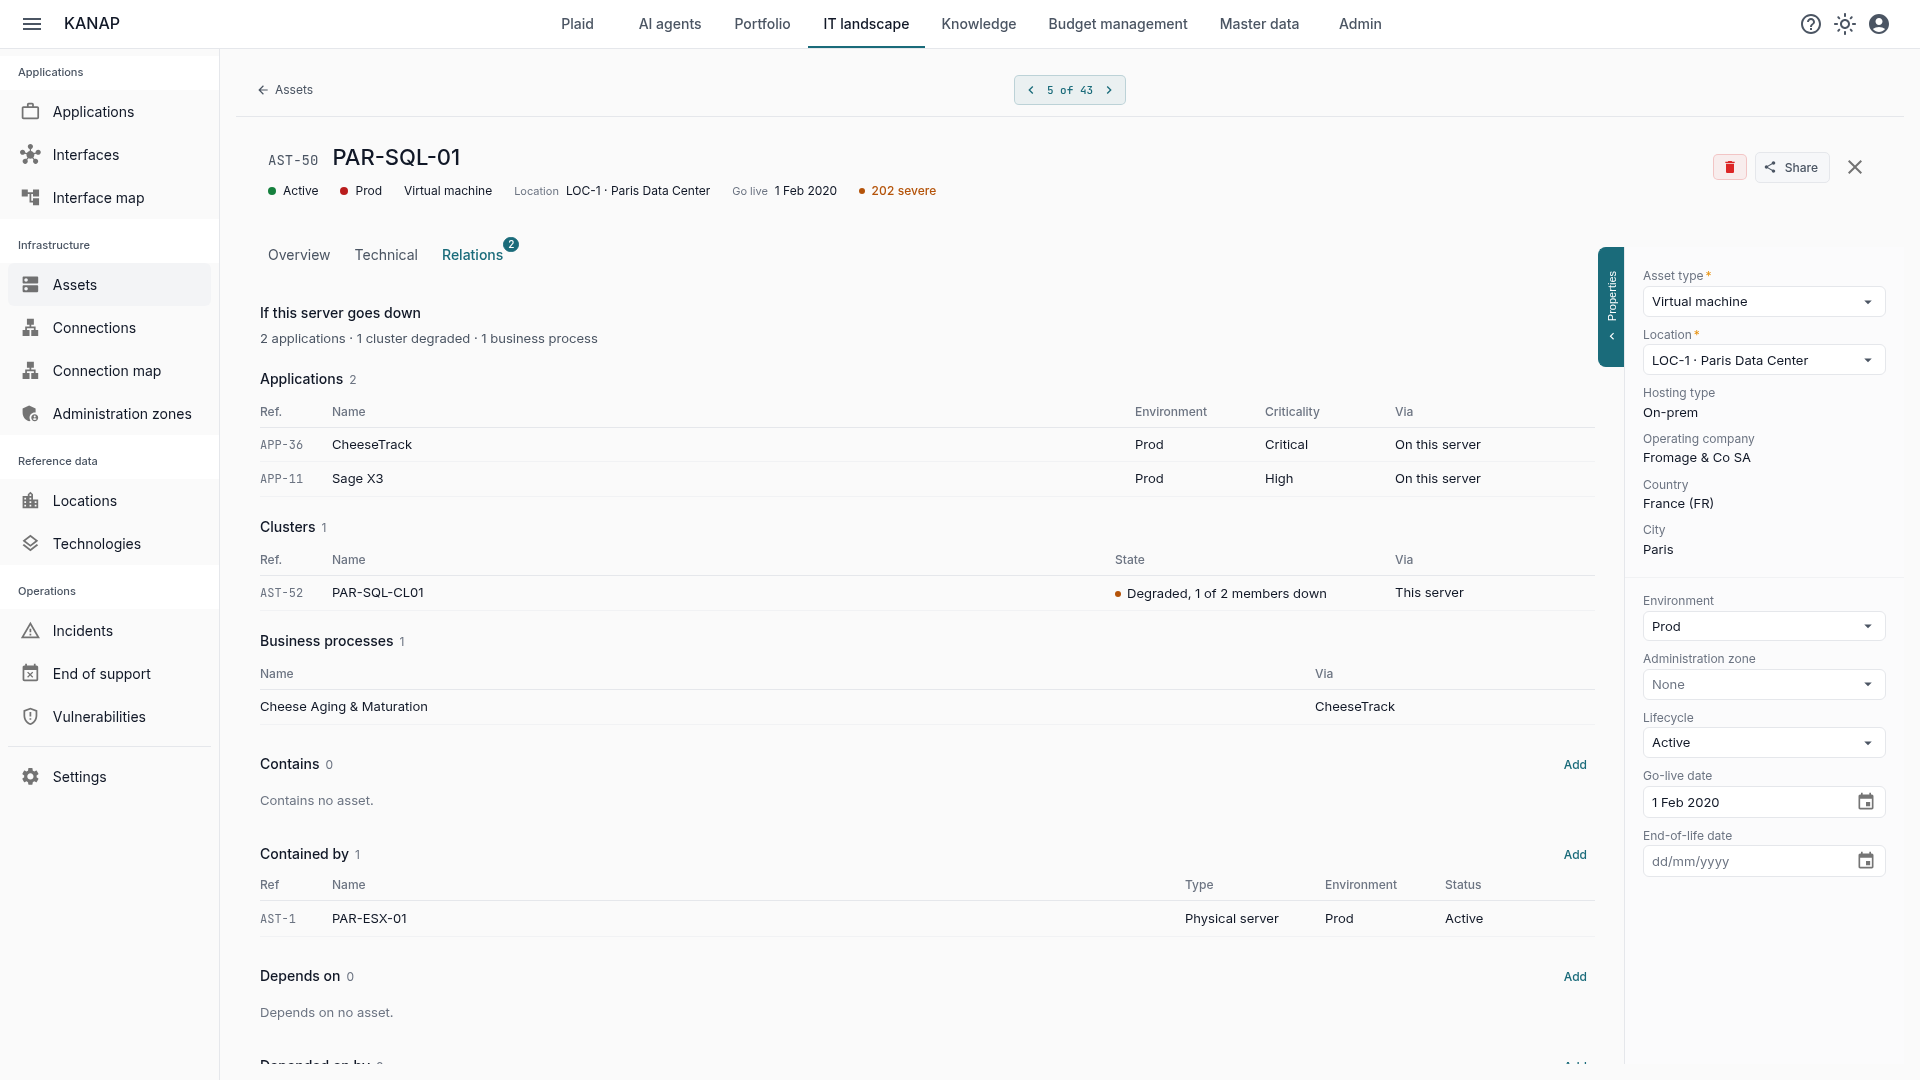This screenshot has width=1920, height=1080.
Task: Open Interfaces in the sidebar
Action: pyautogui.click(x=109, y=155)
